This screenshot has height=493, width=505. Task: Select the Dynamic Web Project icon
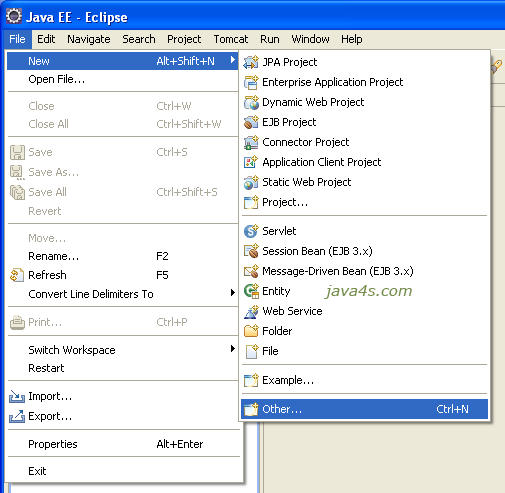coord(251,102)
